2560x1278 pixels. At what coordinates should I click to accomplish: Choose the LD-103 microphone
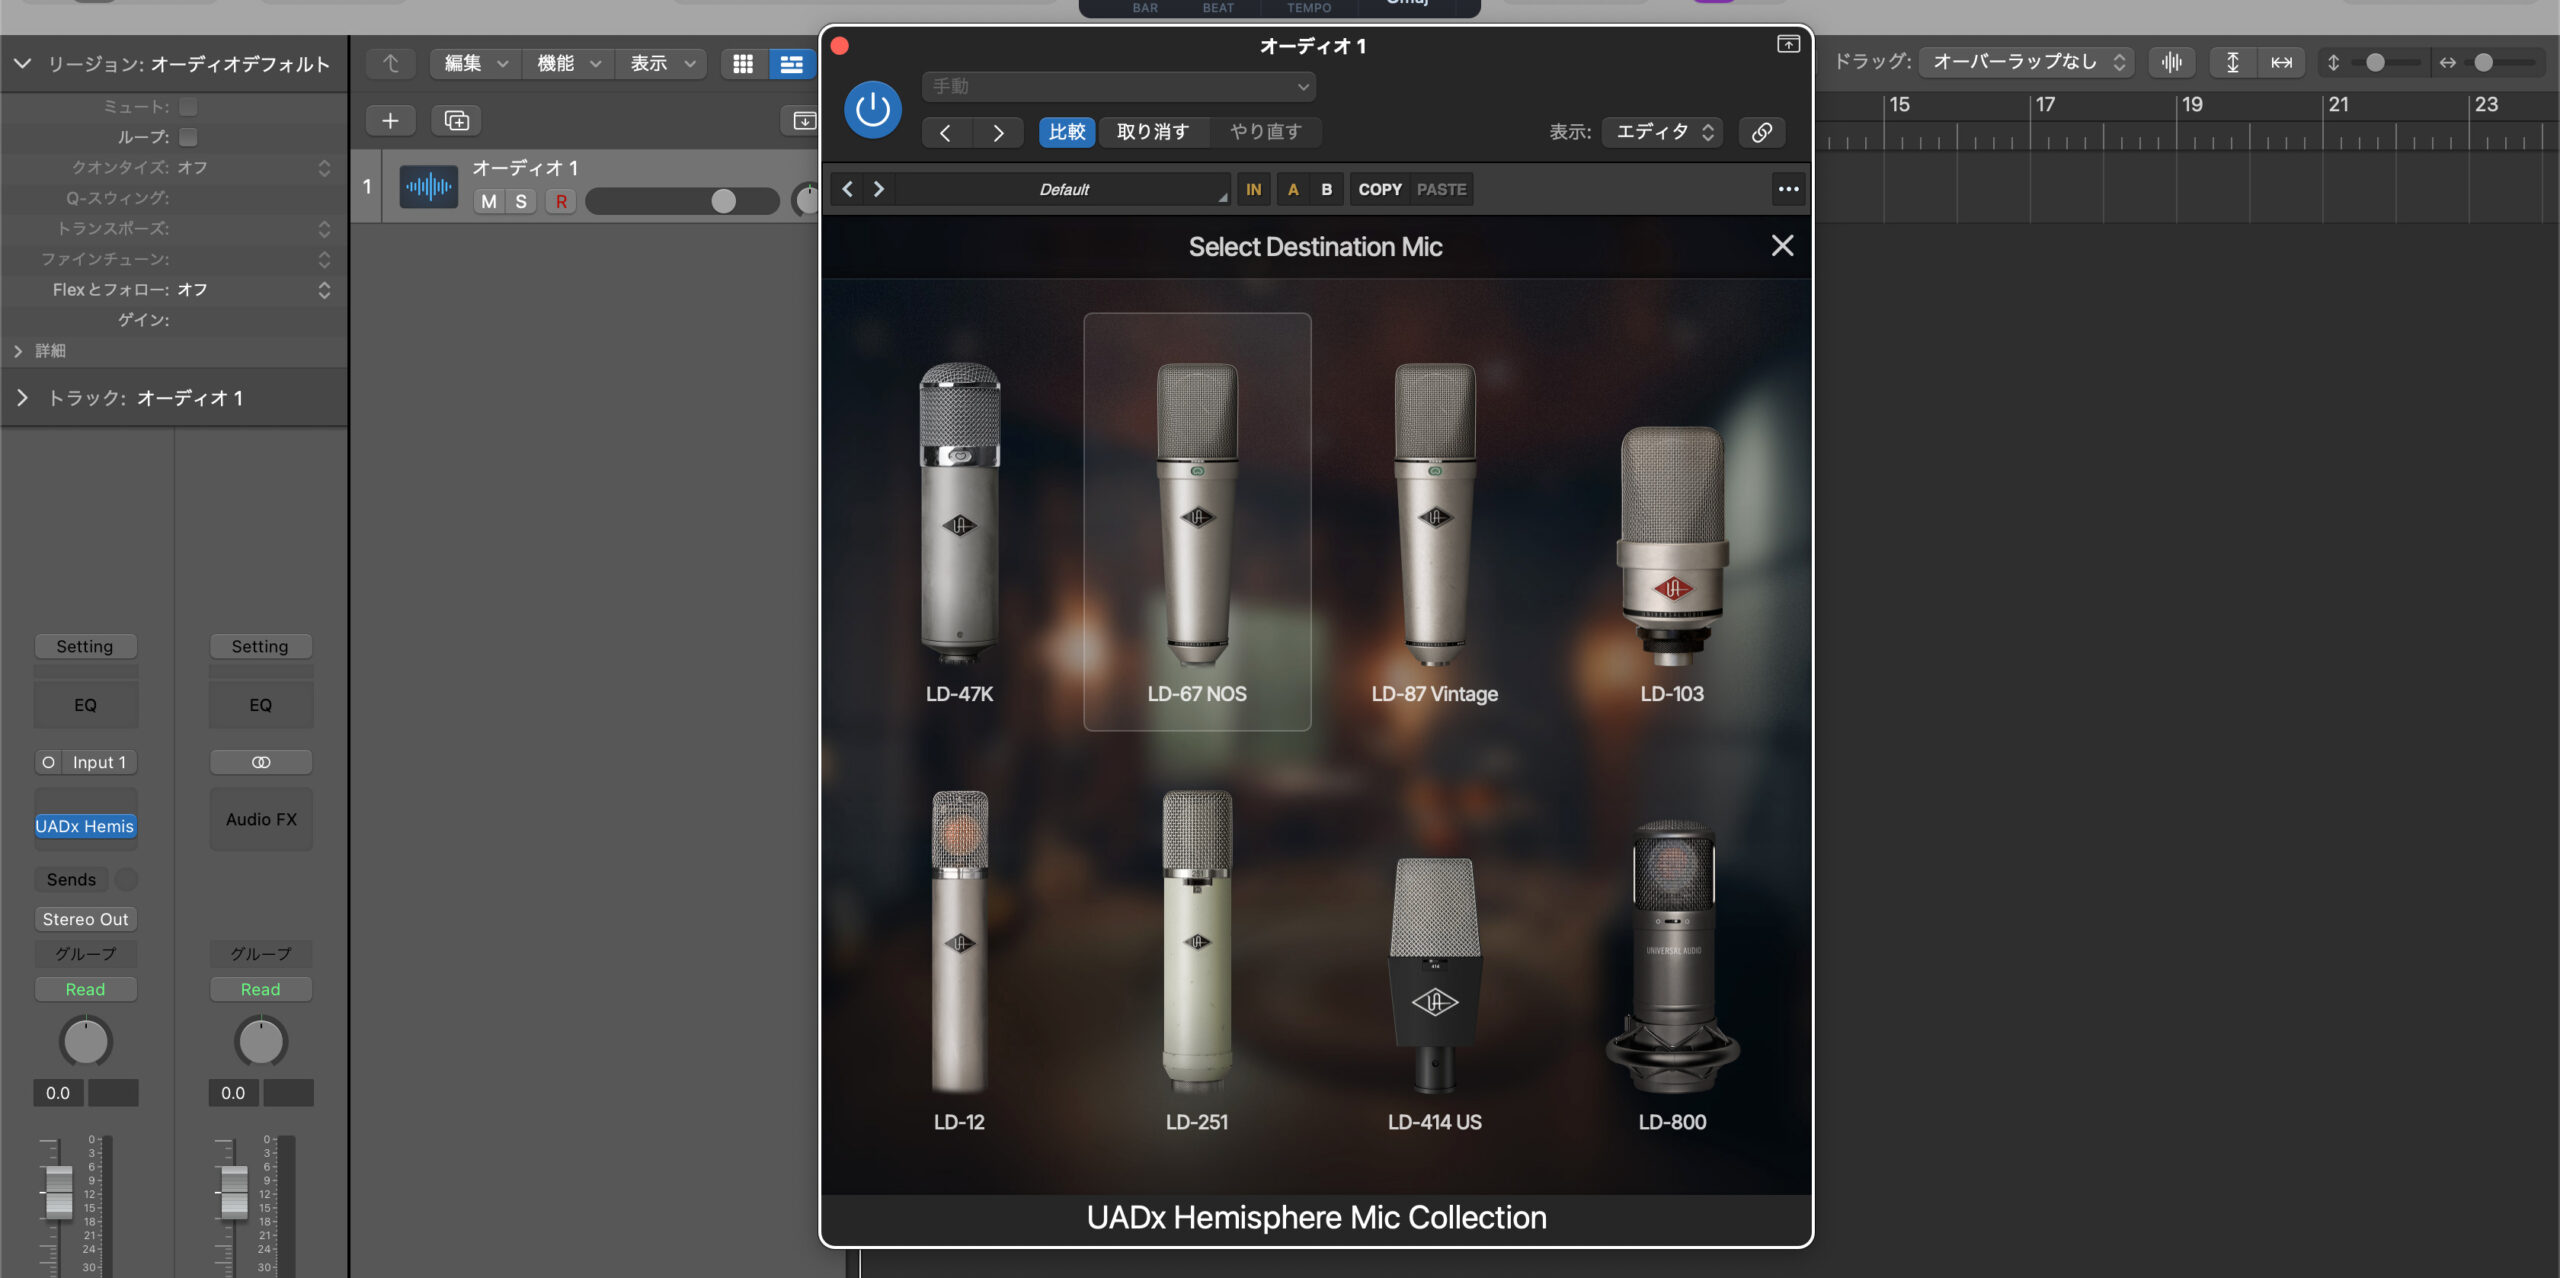1672,564
